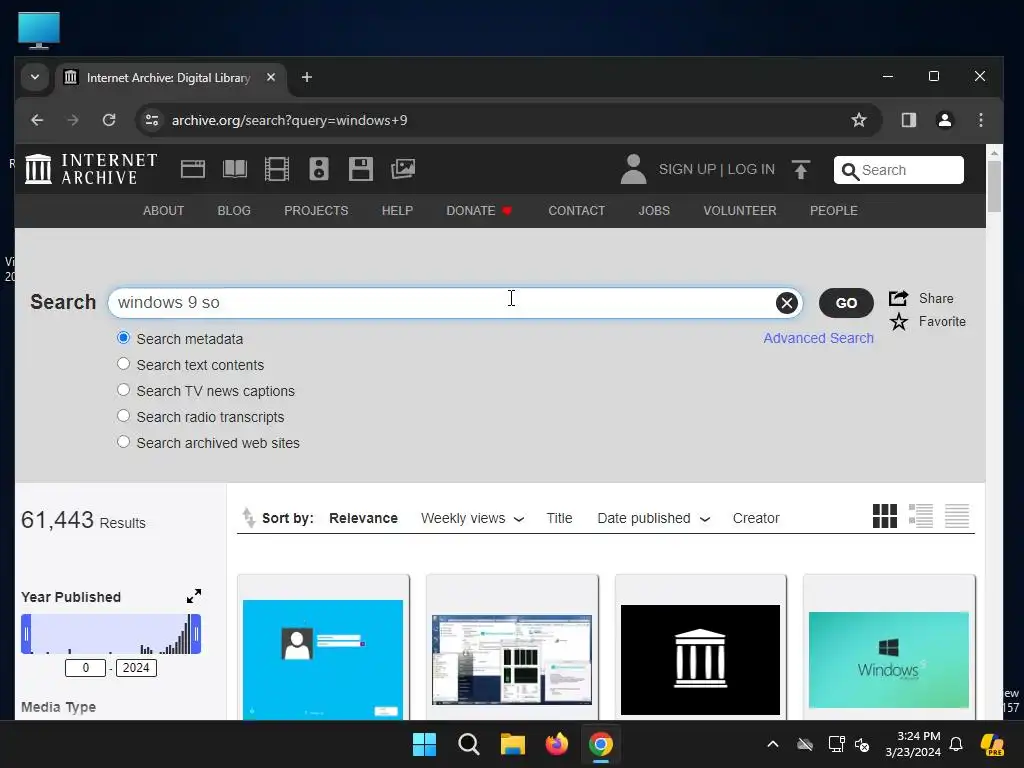This screenshot has width=1024, height=768.
Task: Open taskbar search
Action: point(468,744)
